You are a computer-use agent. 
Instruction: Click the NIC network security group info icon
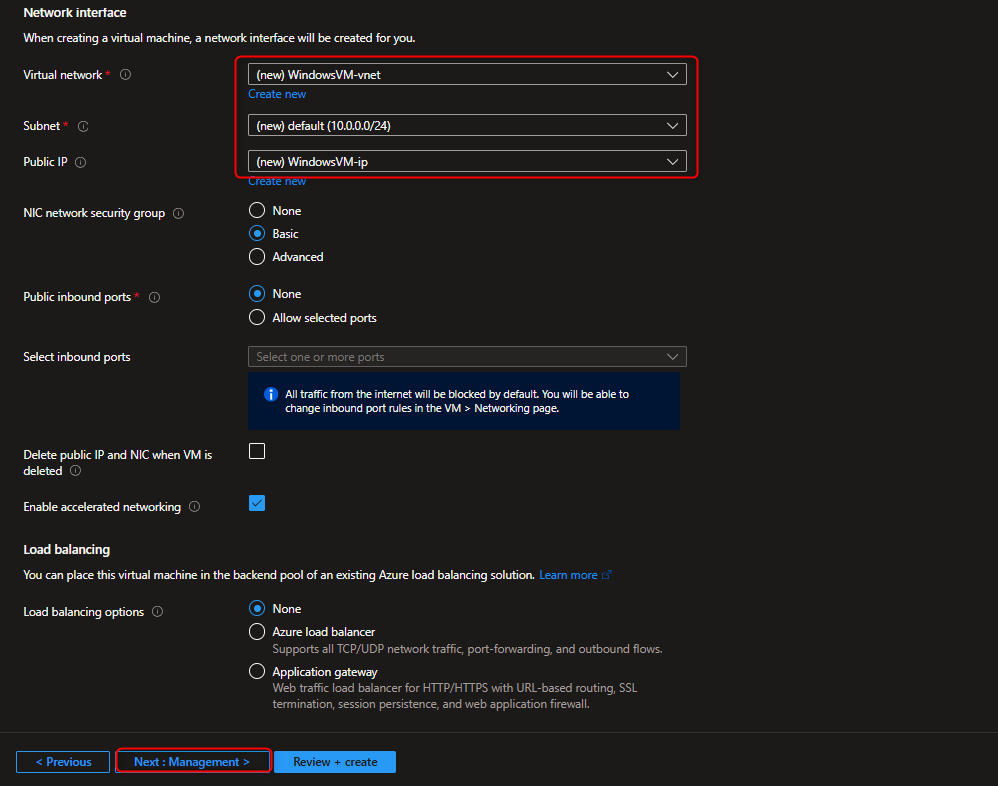coord(178,213)
